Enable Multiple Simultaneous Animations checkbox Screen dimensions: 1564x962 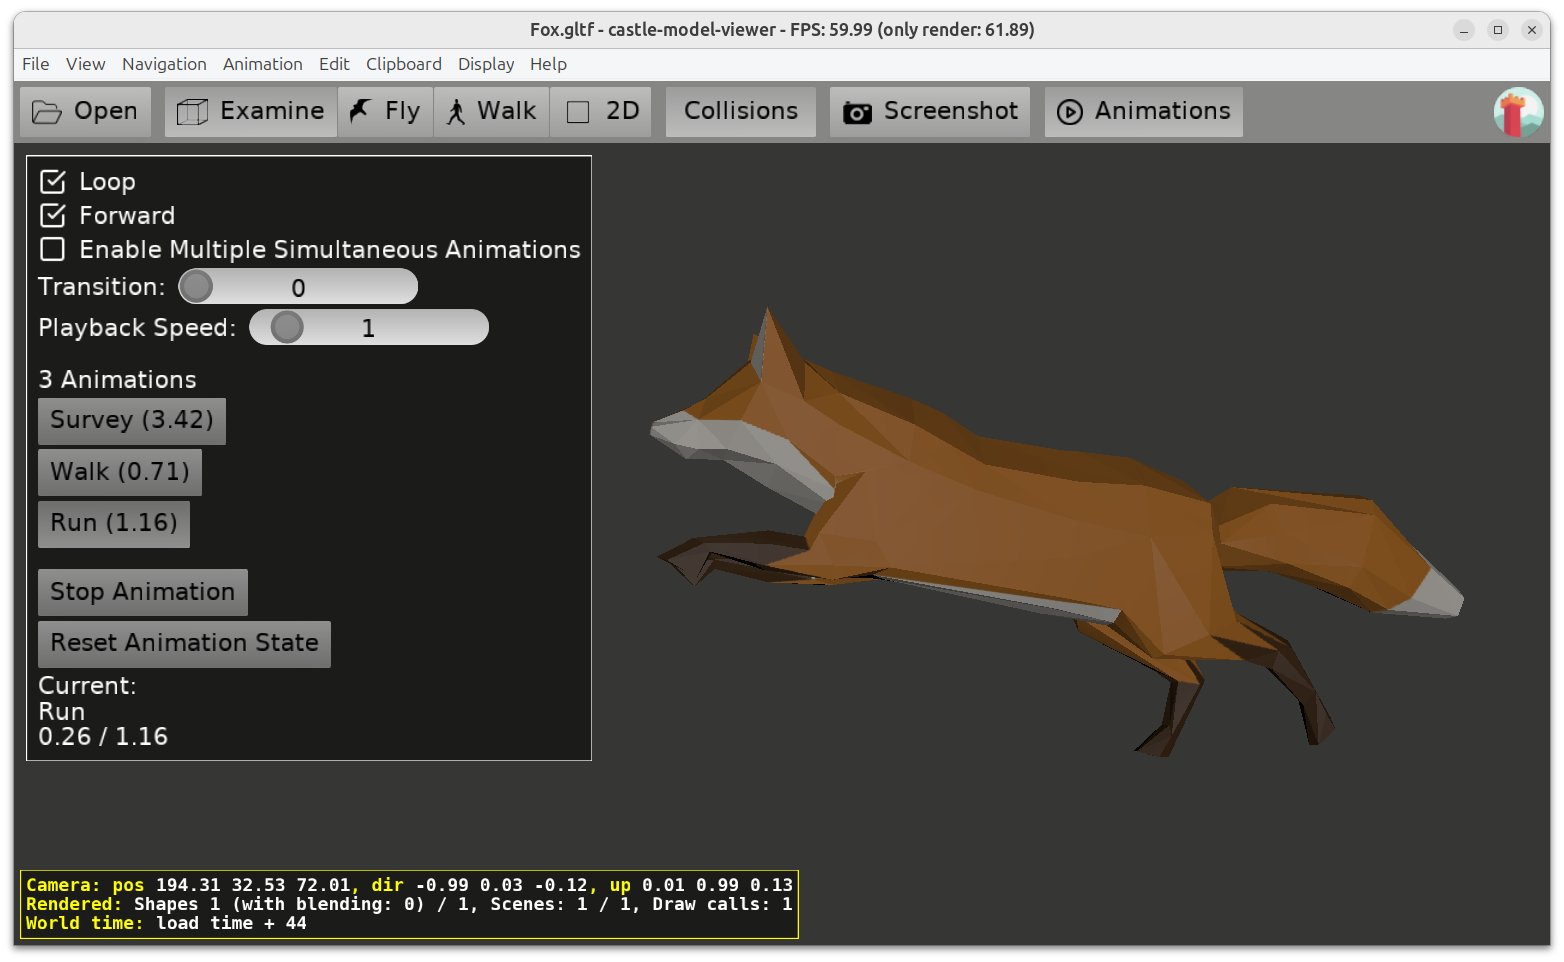[x=53, y=250]
